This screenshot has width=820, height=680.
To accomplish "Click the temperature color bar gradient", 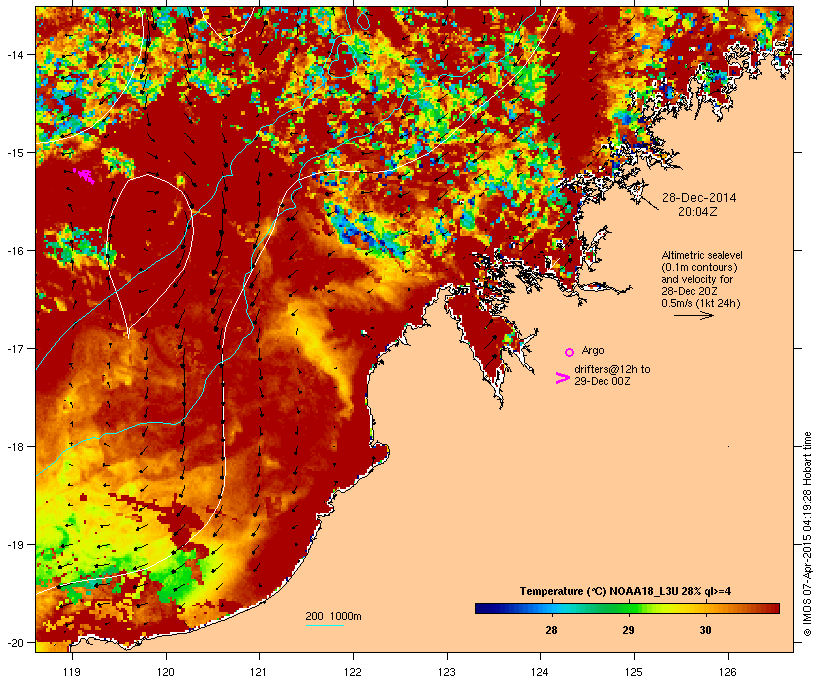I will [x=627, y=608].
